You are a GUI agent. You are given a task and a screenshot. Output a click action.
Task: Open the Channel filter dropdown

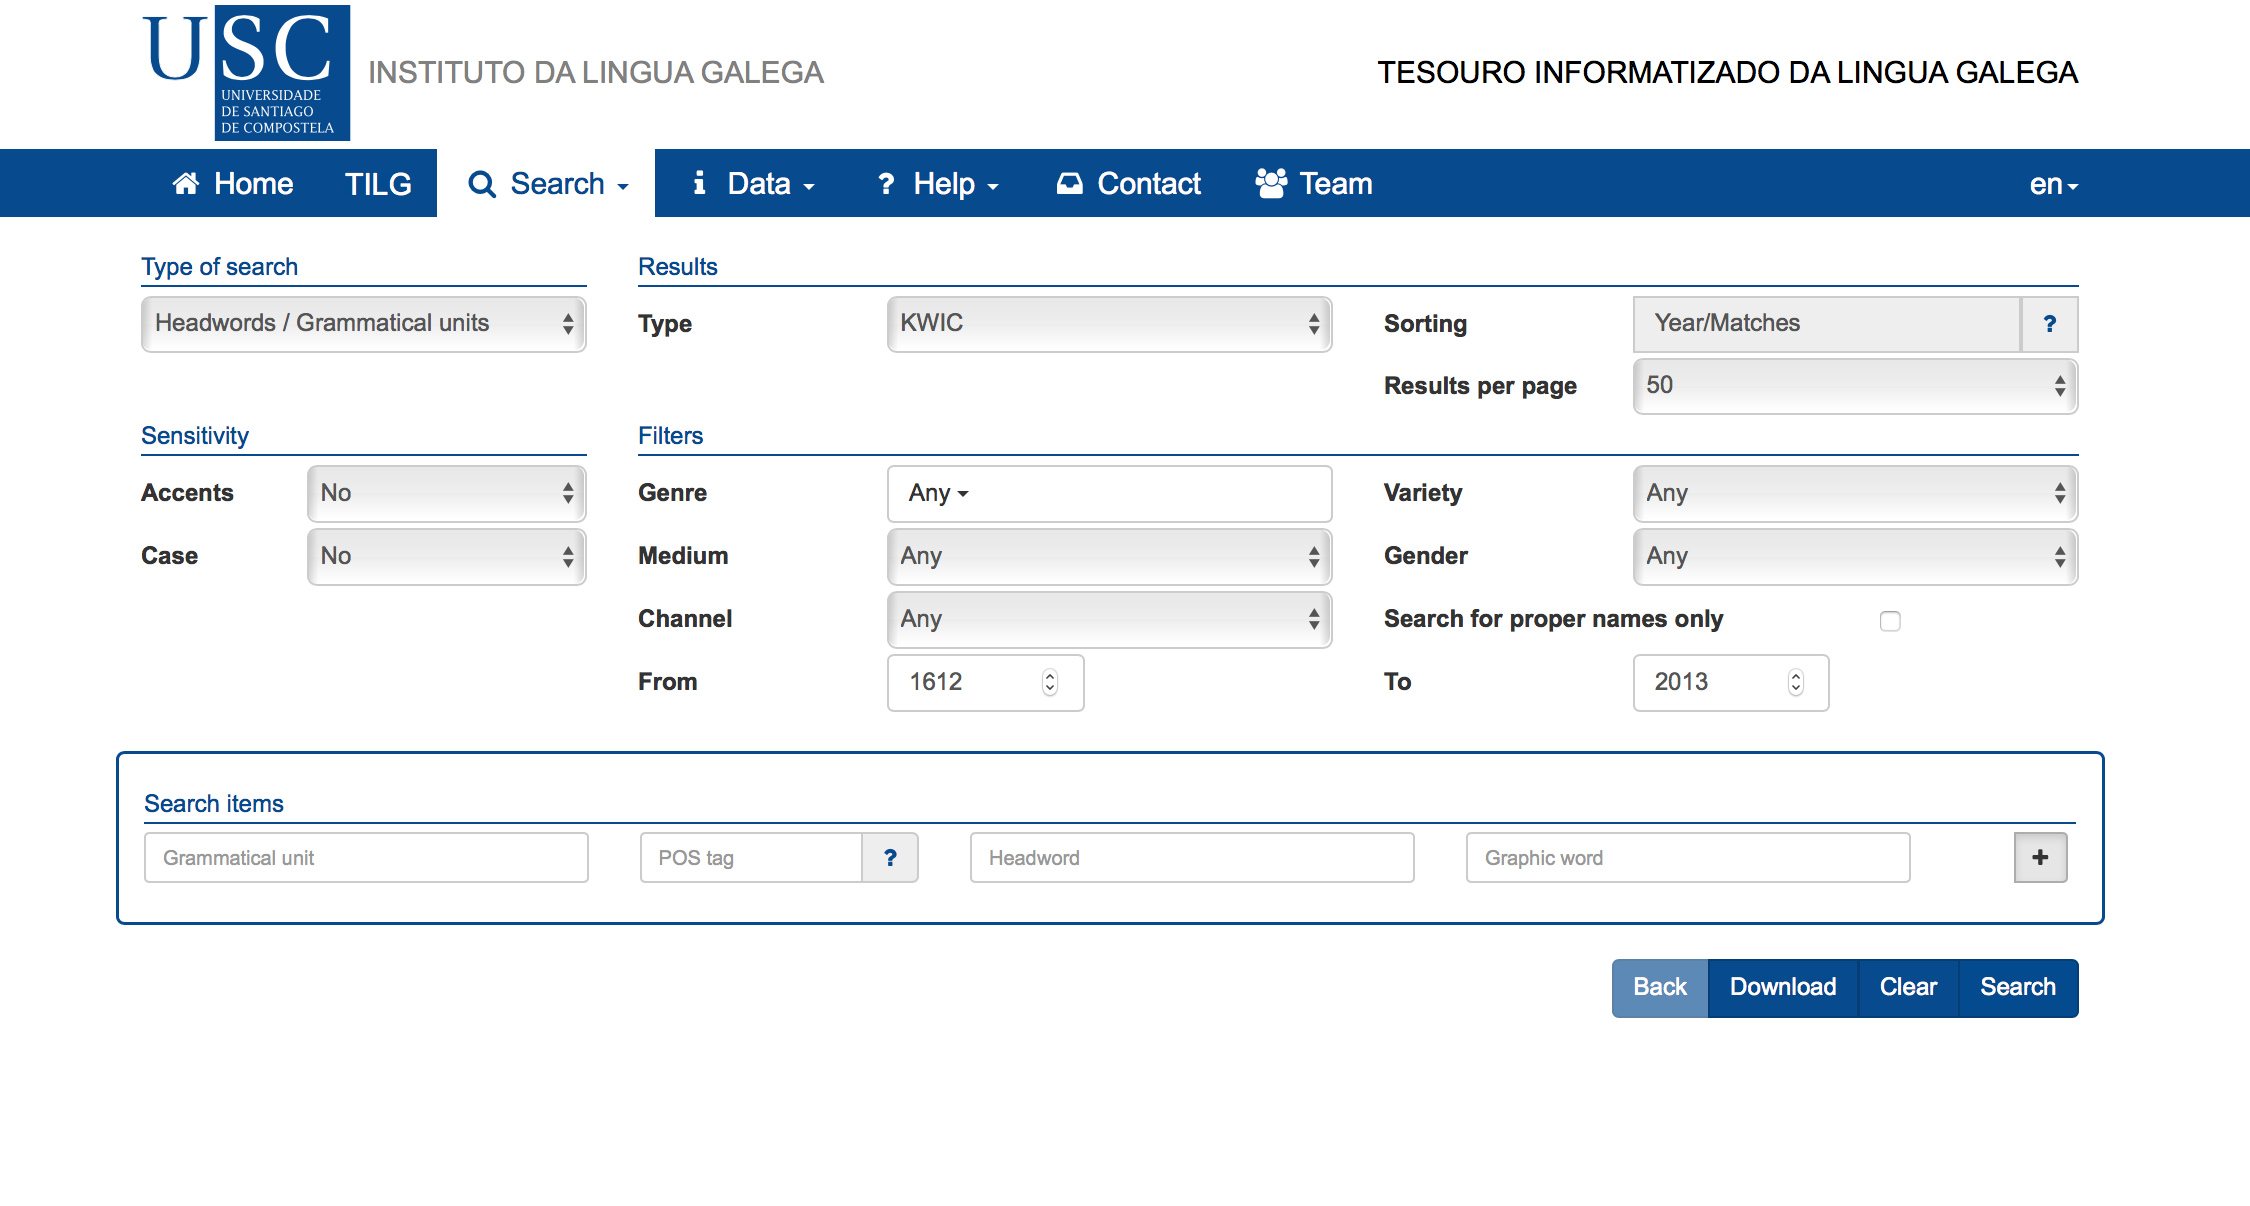click(x=1109, y=619)
